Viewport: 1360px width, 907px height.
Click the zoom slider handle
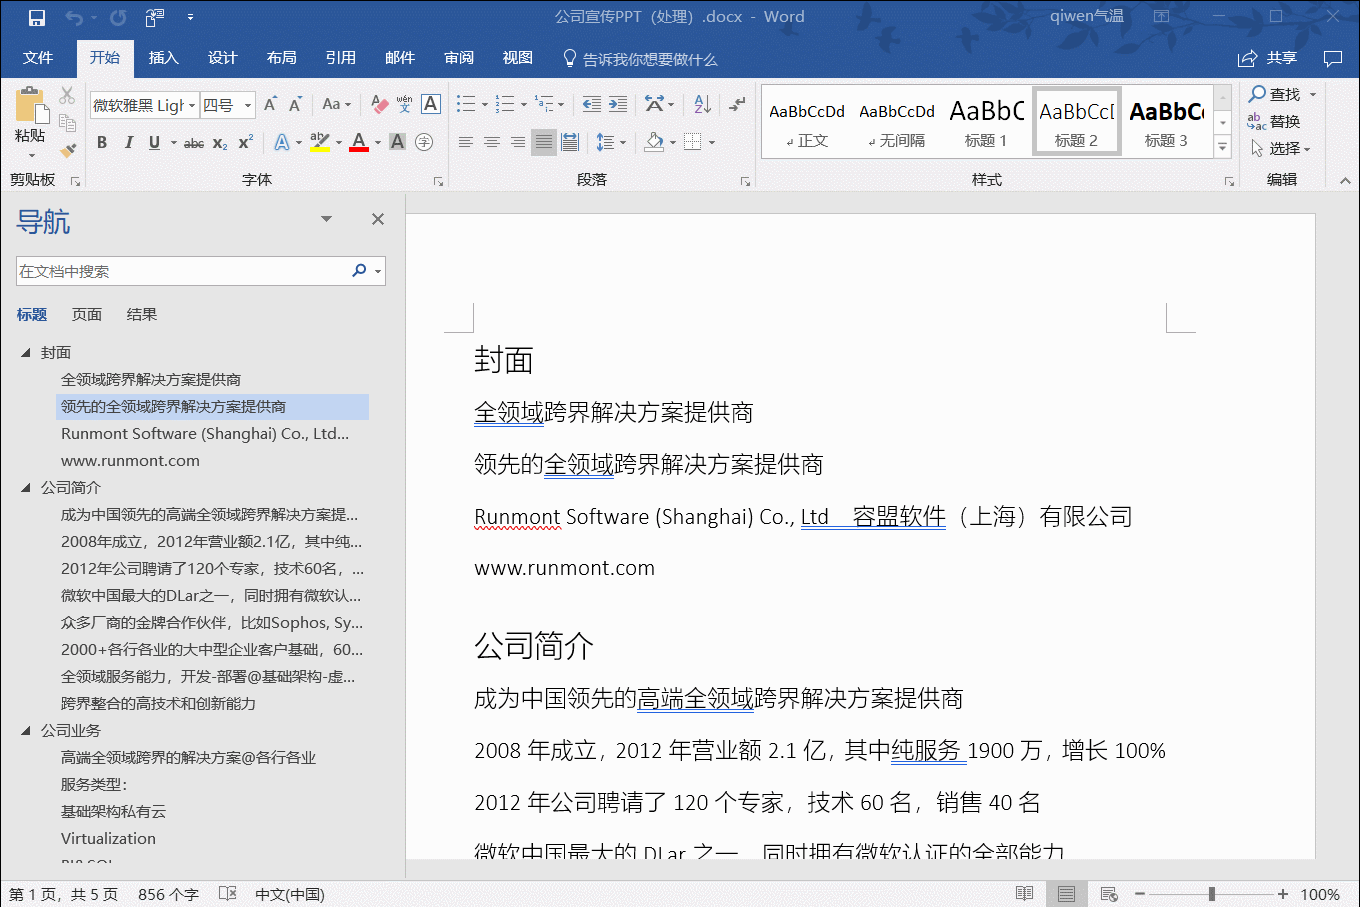pos(1211,894)
